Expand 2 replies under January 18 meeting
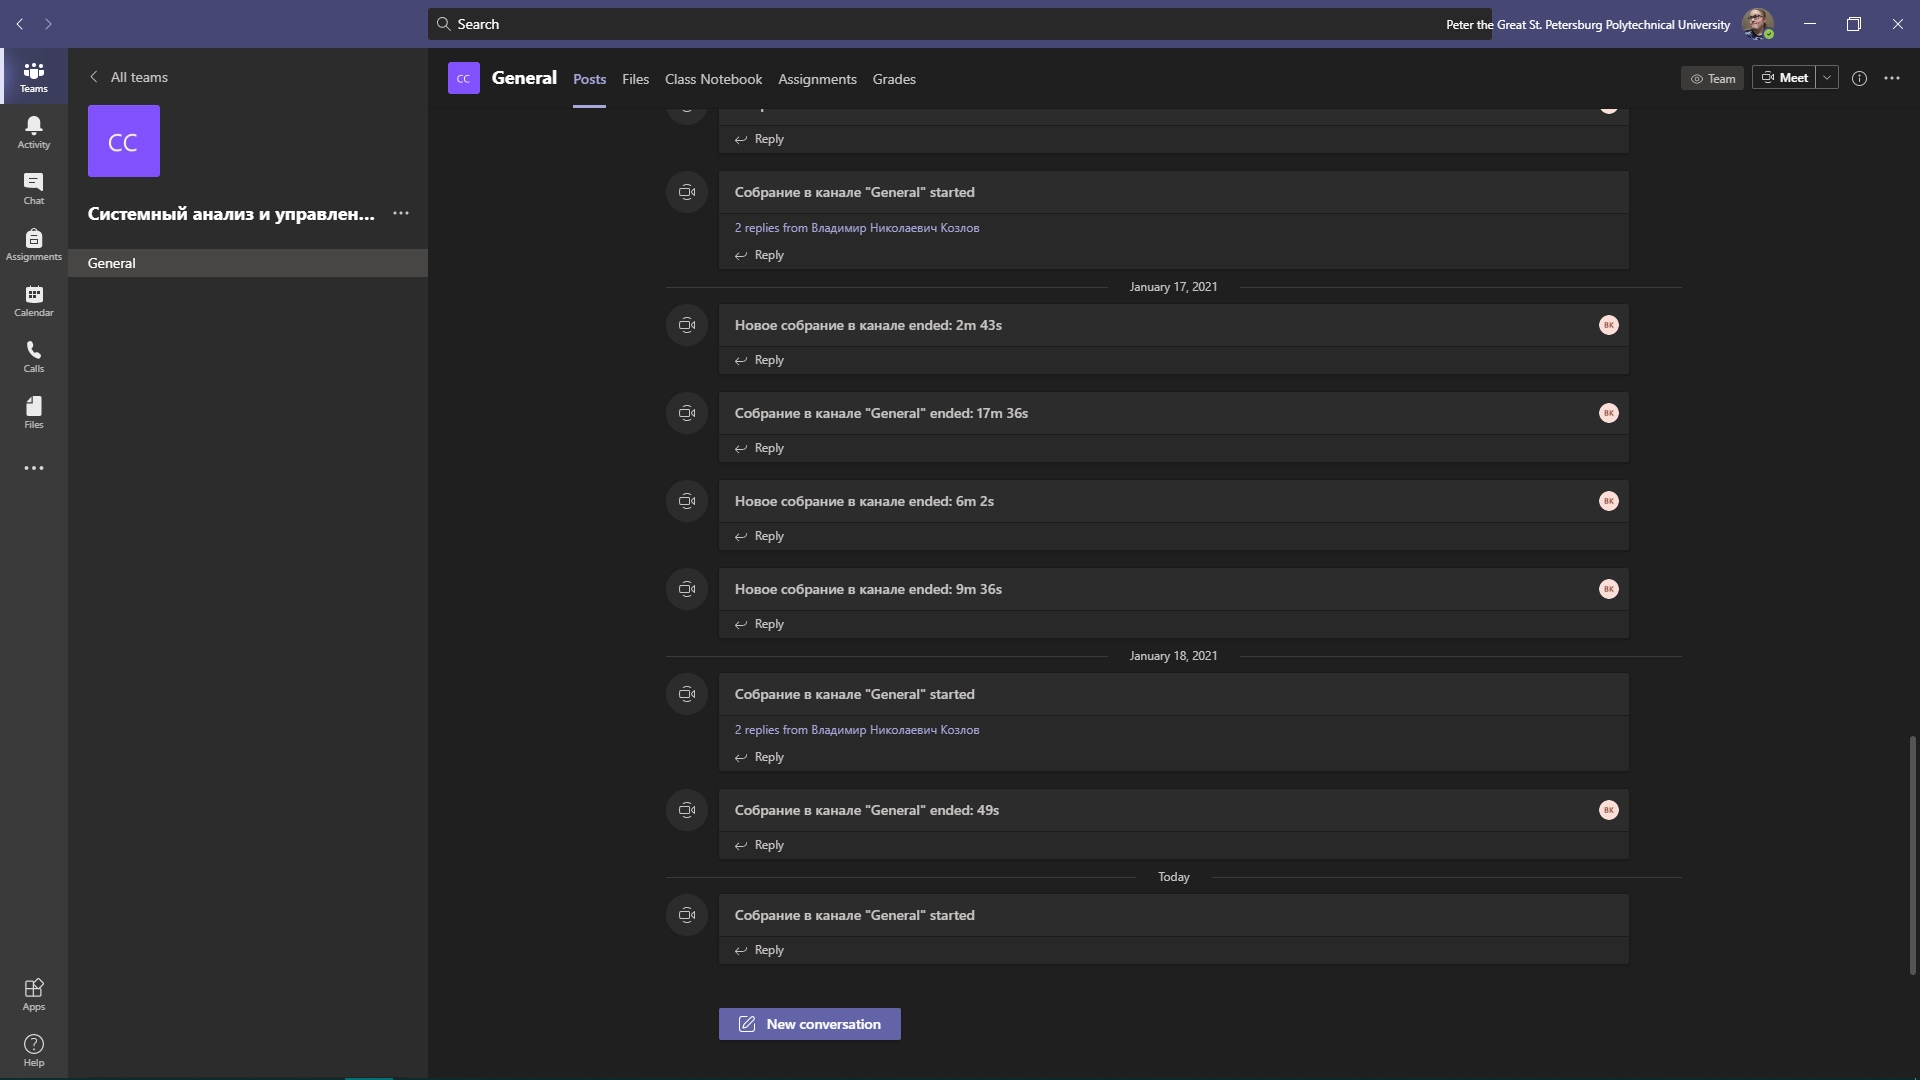The image size is (1920, 1080). (856, 730)
